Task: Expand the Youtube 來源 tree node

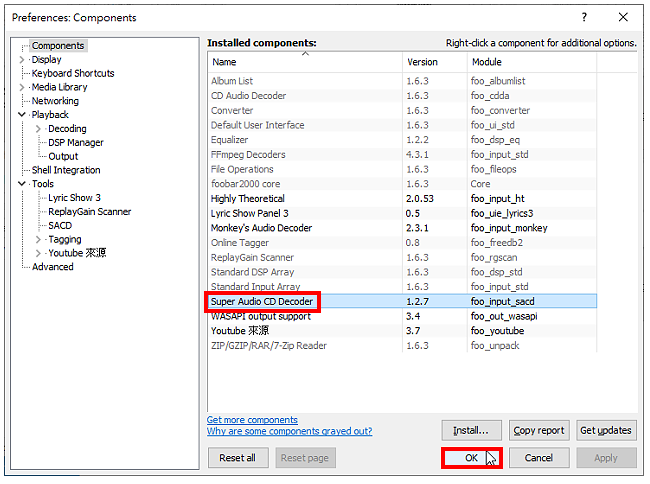Action: click(39, 253)
